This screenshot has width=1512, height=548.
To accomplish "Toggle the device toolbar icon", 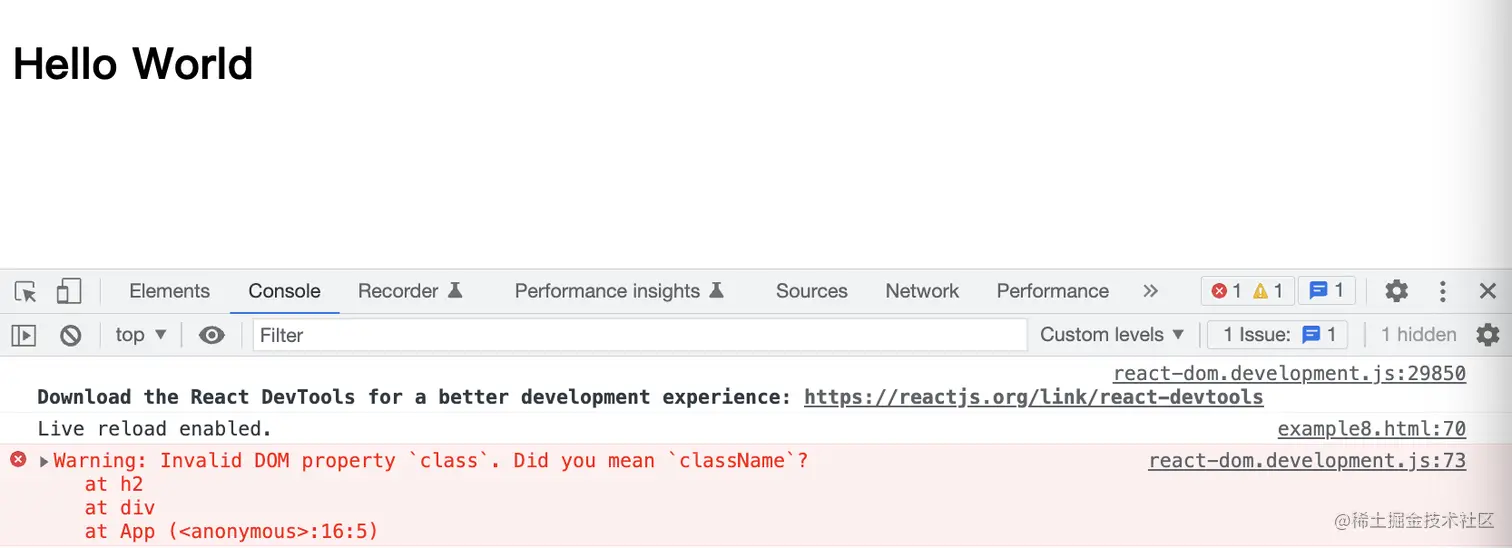I will (68, 291).
